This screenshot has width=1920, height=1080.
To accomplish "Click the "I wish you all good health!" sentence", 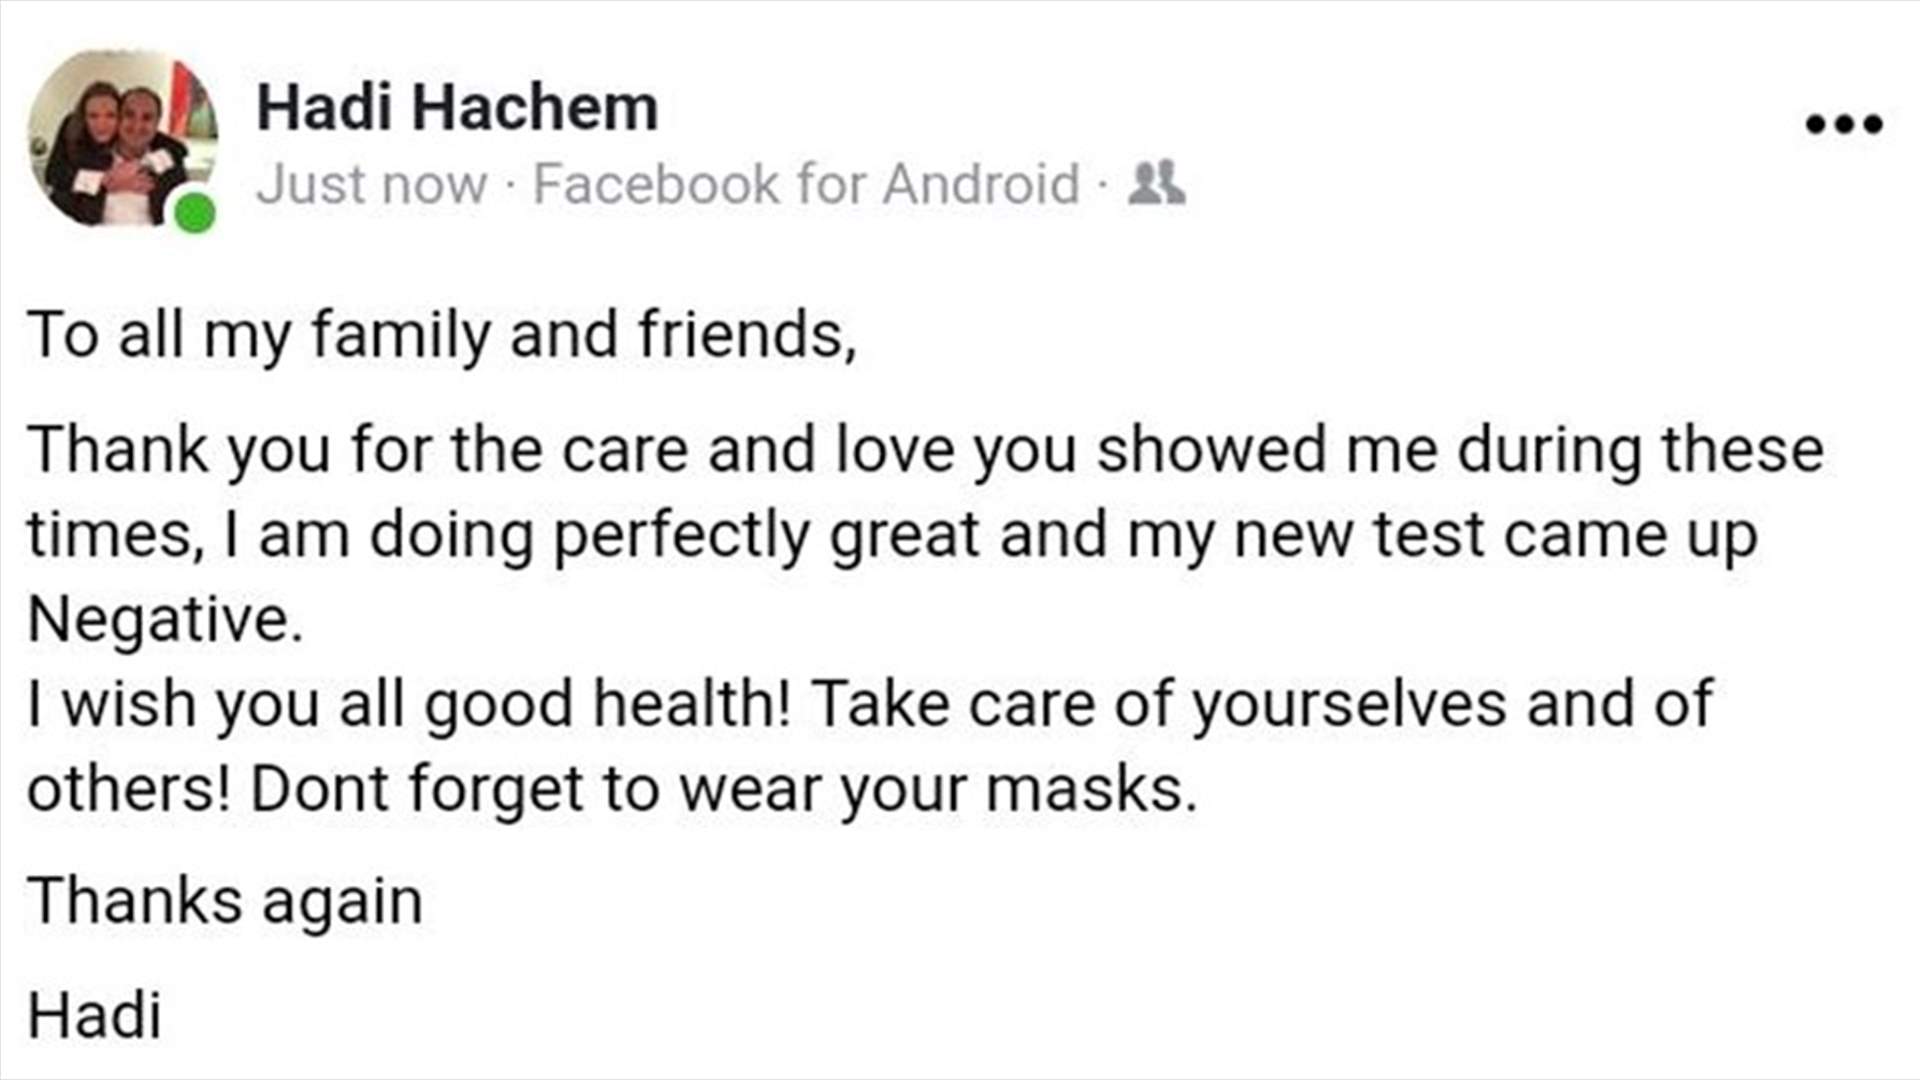I will (x=409, y=705).
